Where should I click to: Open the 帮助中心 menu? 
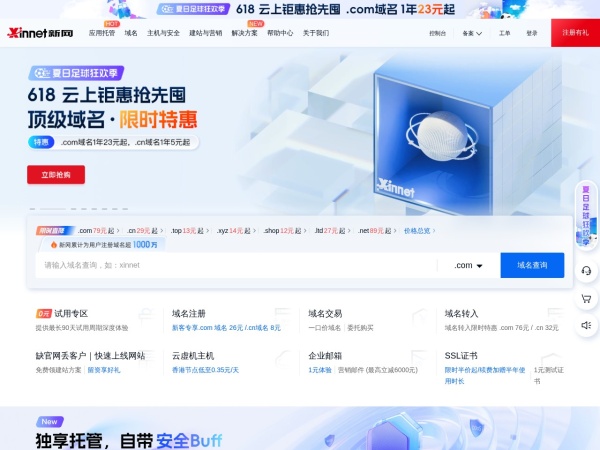280,33
